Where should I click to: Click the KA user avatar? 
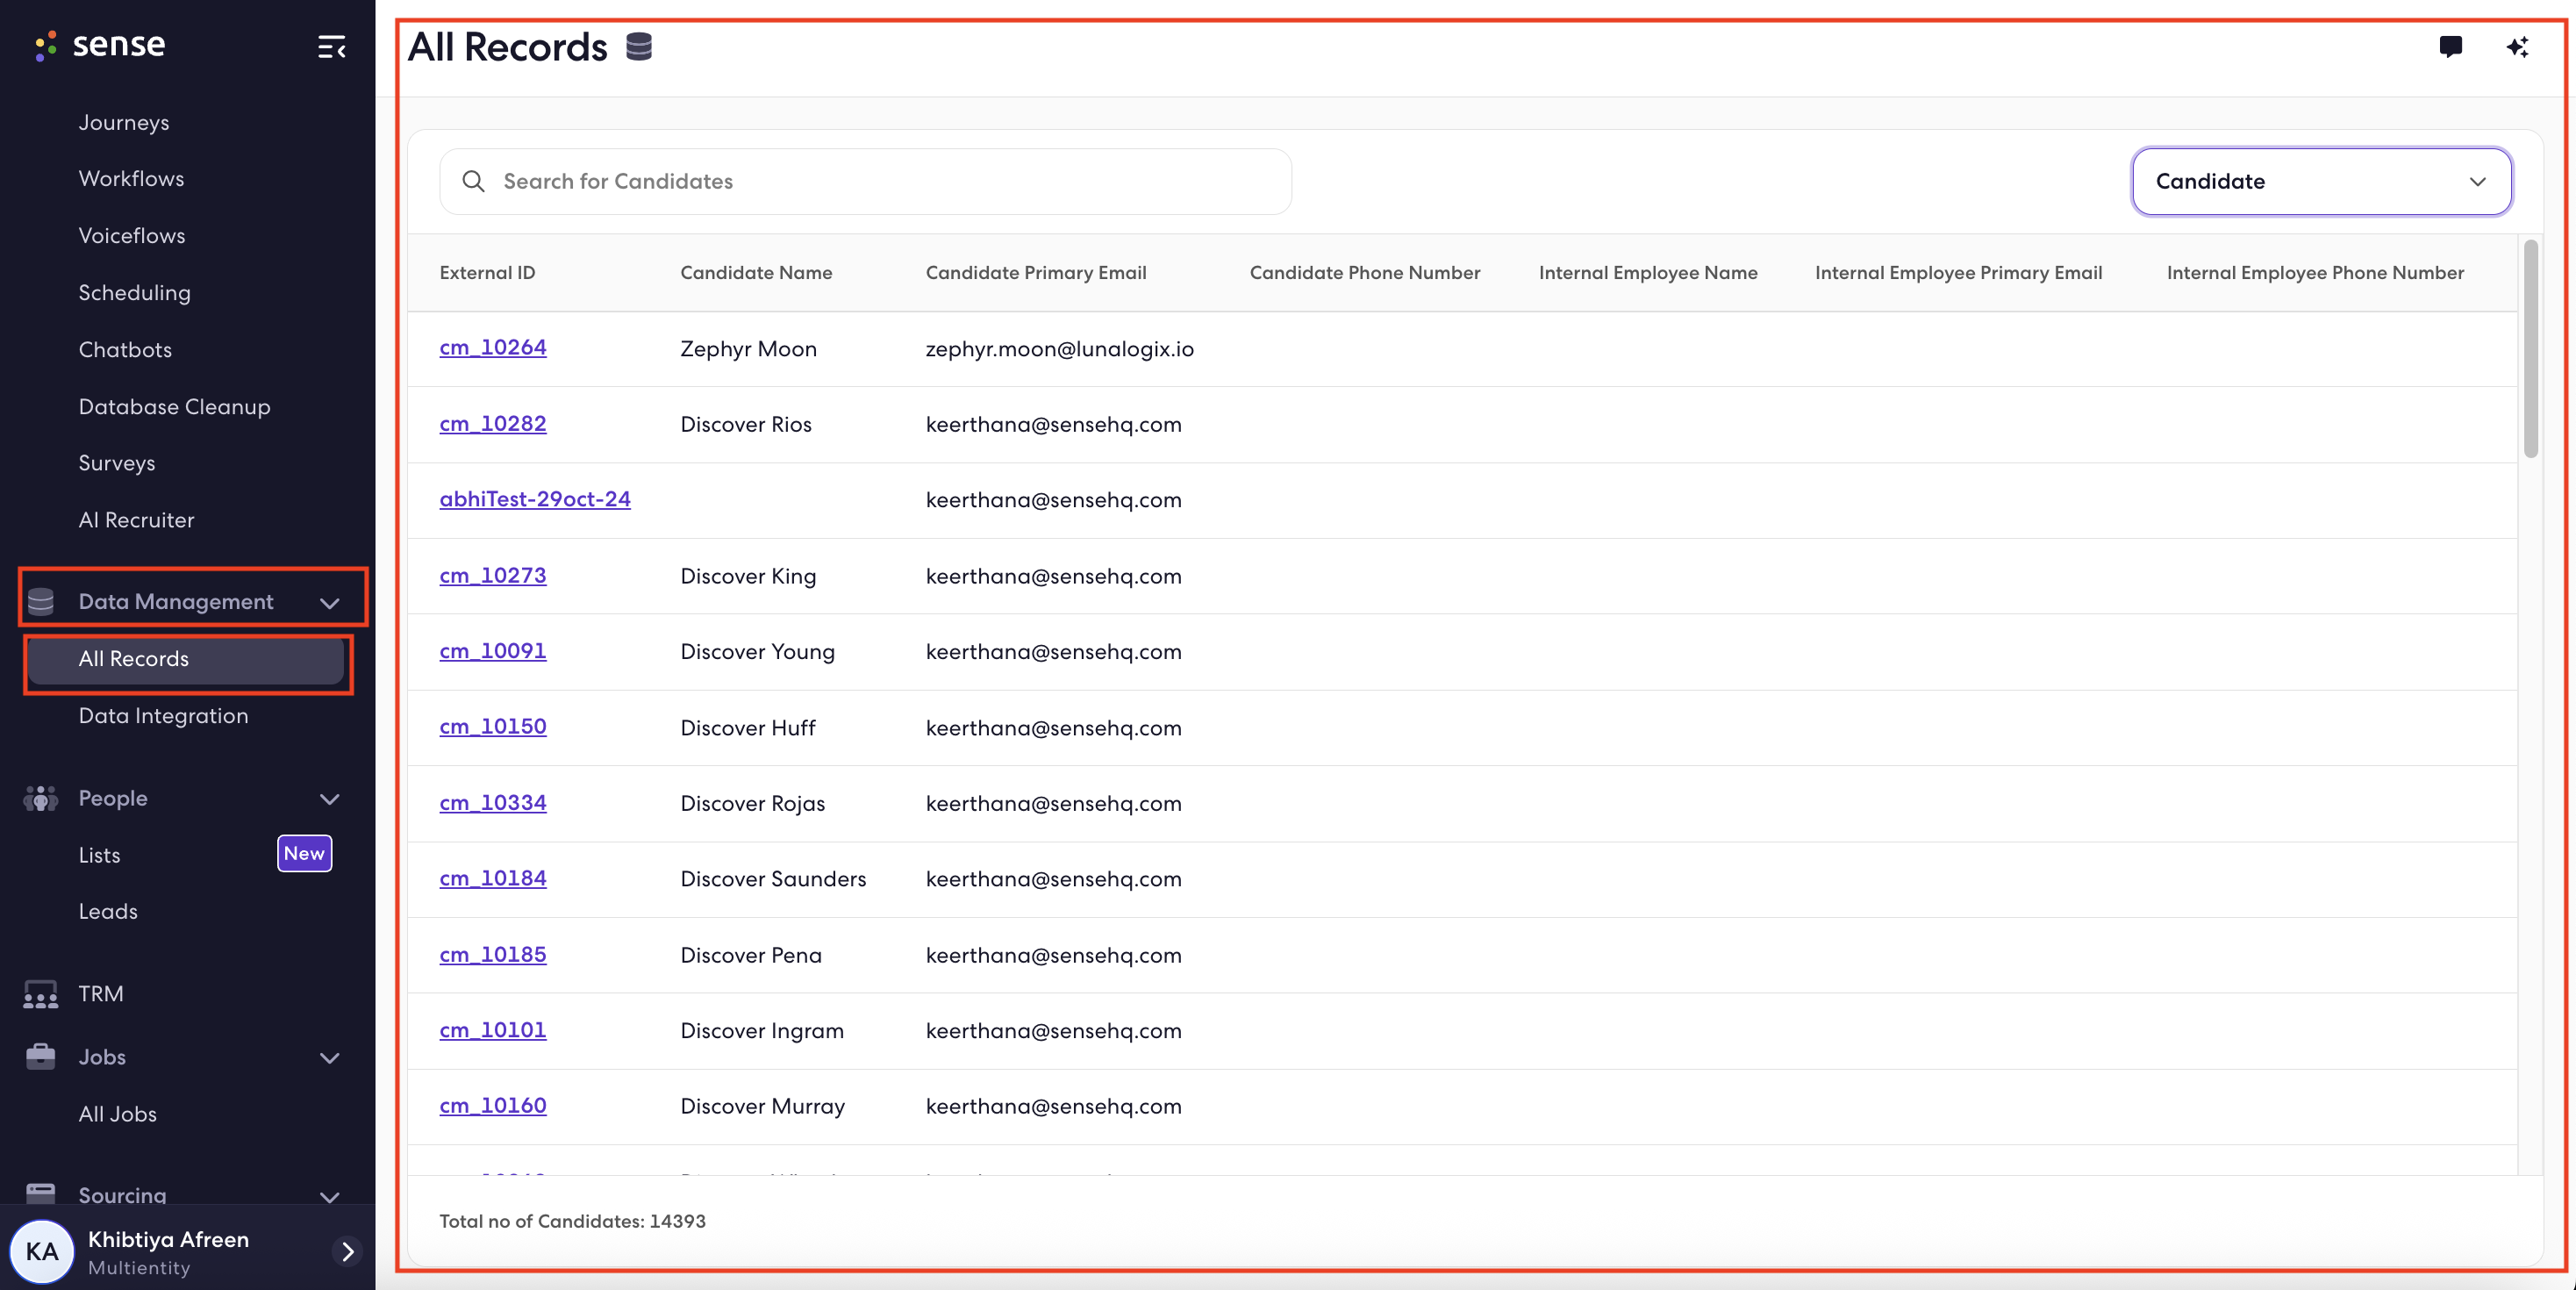pos(42,1251)
